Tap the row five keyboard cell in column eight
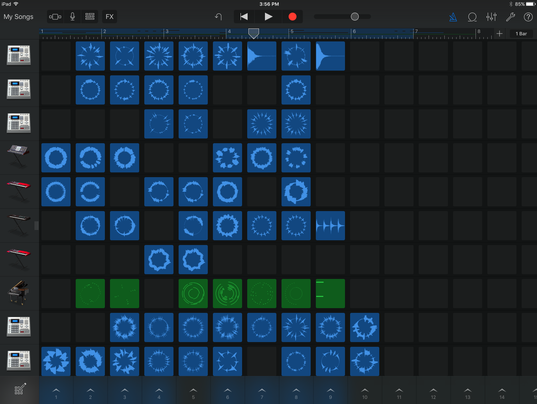The image size is (537, 404). click(296, 192)
